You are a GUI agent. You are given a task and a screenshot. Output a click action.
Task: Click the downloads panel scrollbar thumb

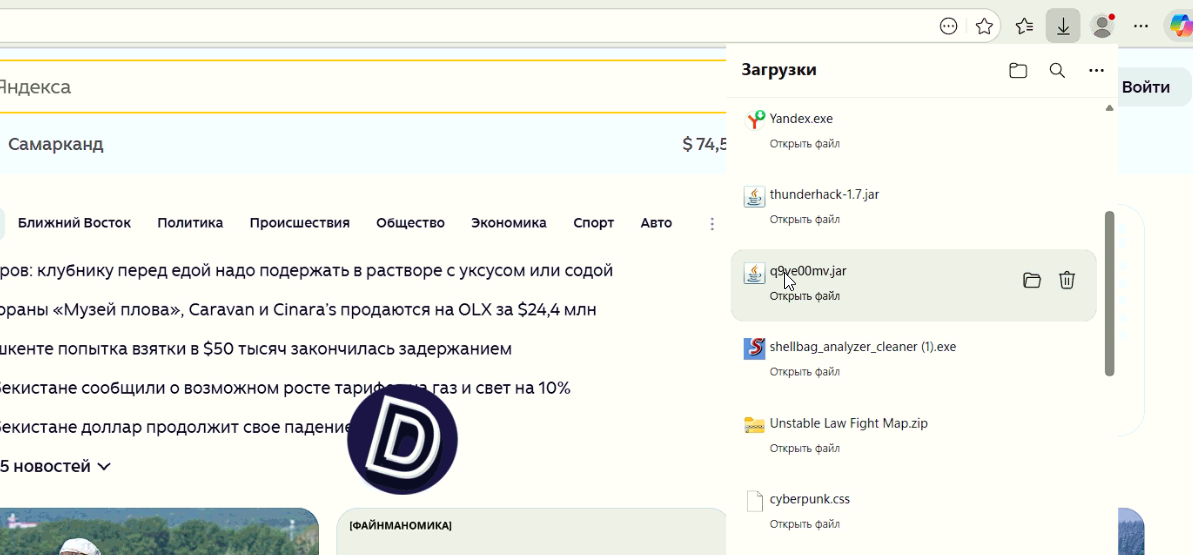(x=1109, y=293)
